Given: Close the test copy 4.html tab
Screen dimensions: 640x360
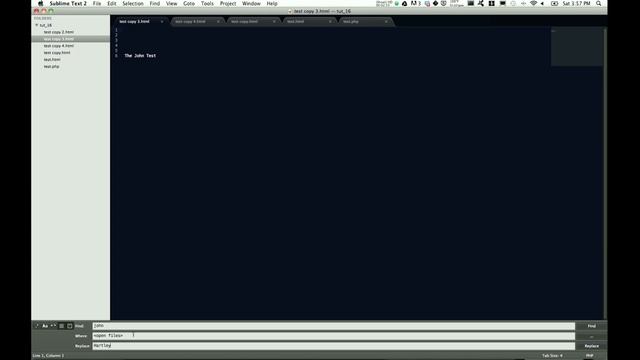Looking at the screenshot, I should (218, 21).
